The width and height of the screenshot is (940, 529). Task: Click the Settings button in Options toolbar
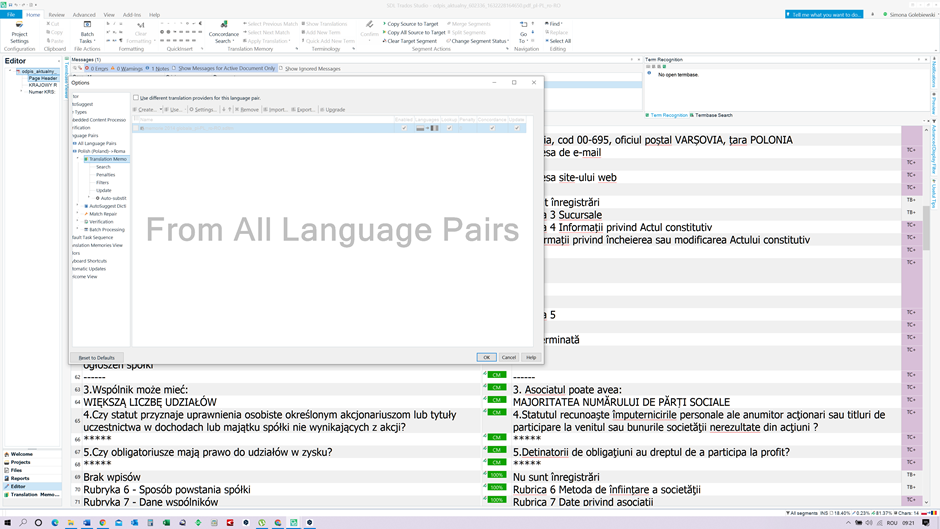(203, 110)
